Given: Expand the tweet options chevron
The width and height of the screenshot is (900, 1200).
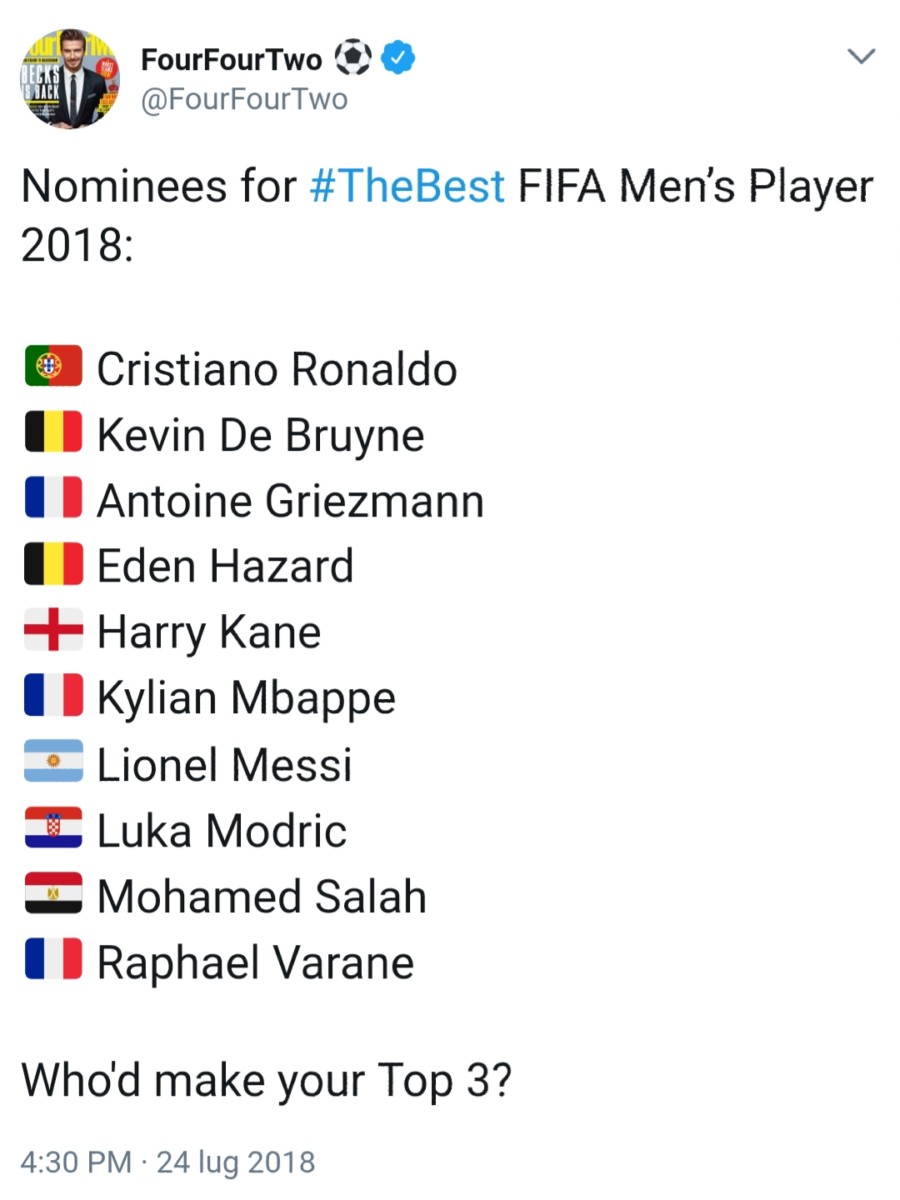Looking at the screenshot, I should (x=861, y=58).
